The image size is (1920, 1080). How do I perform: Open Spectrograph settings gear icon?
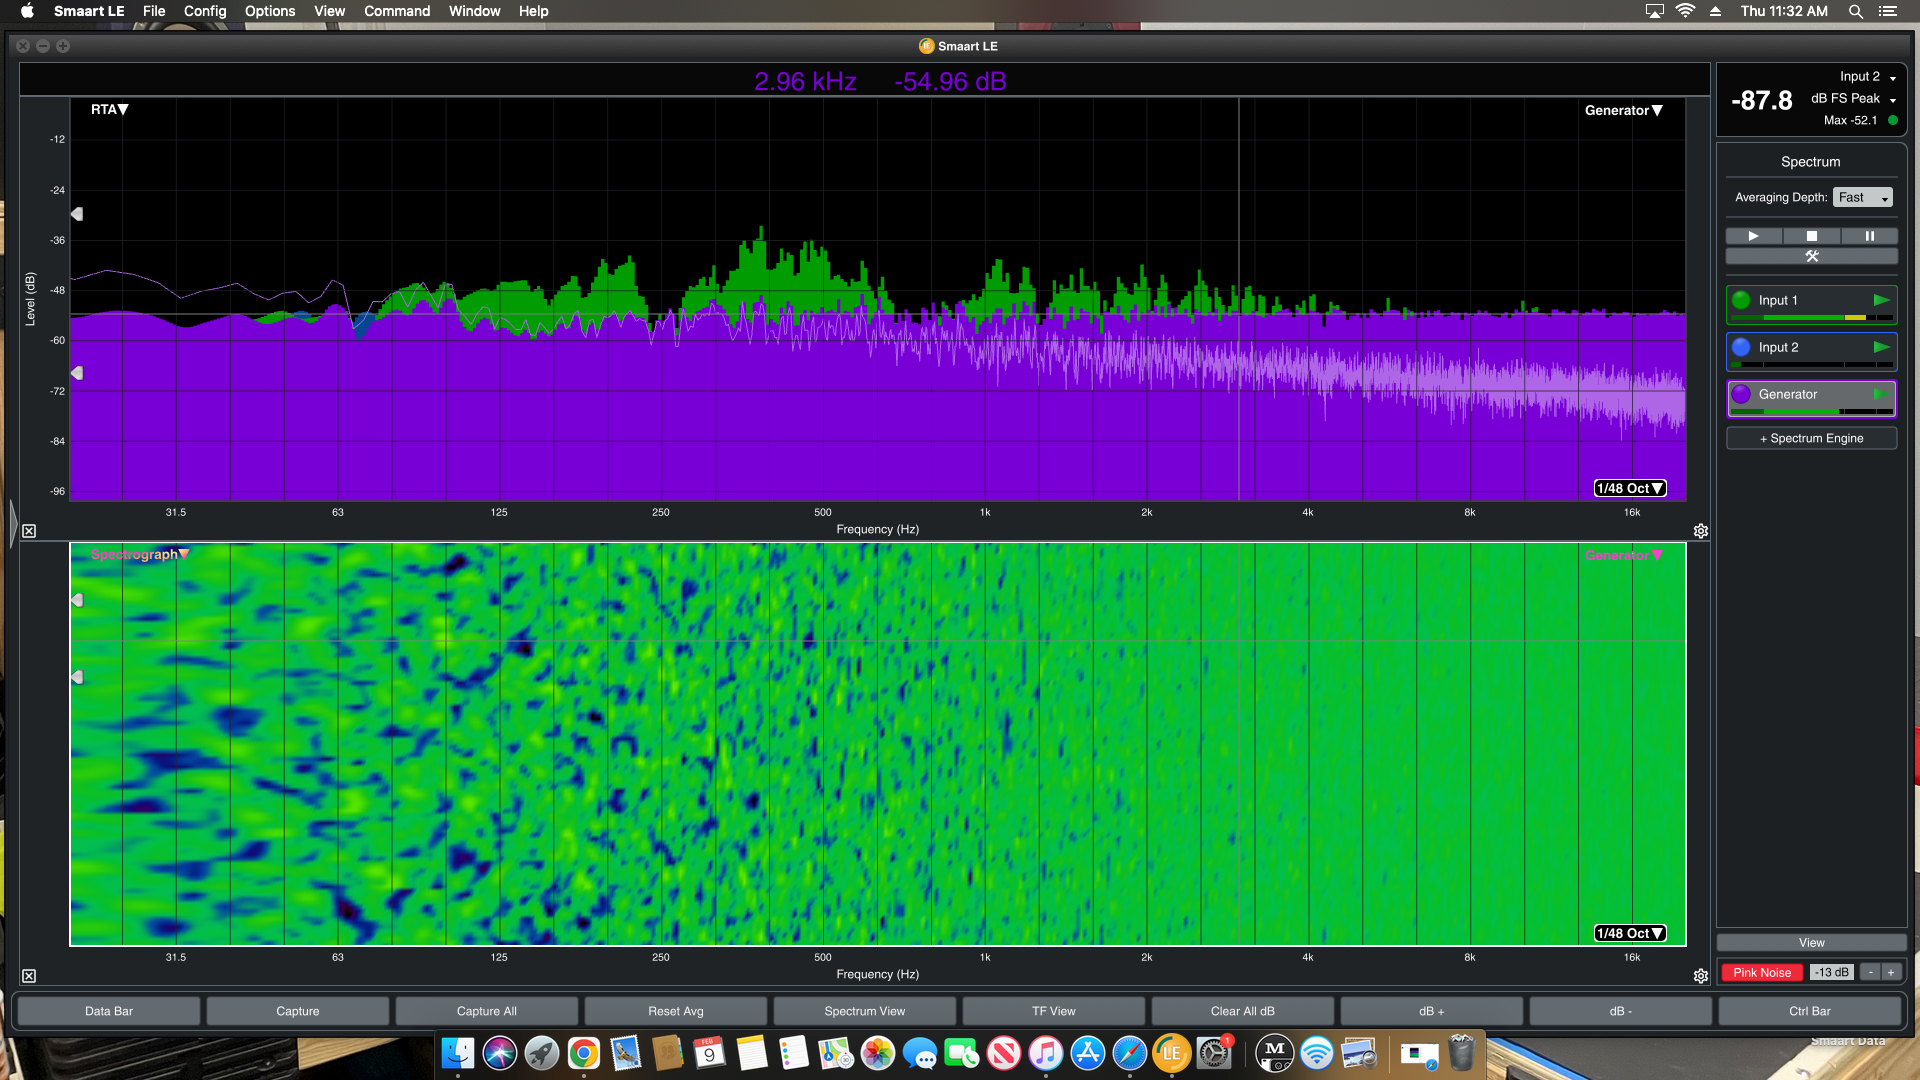pos(1700,976)
